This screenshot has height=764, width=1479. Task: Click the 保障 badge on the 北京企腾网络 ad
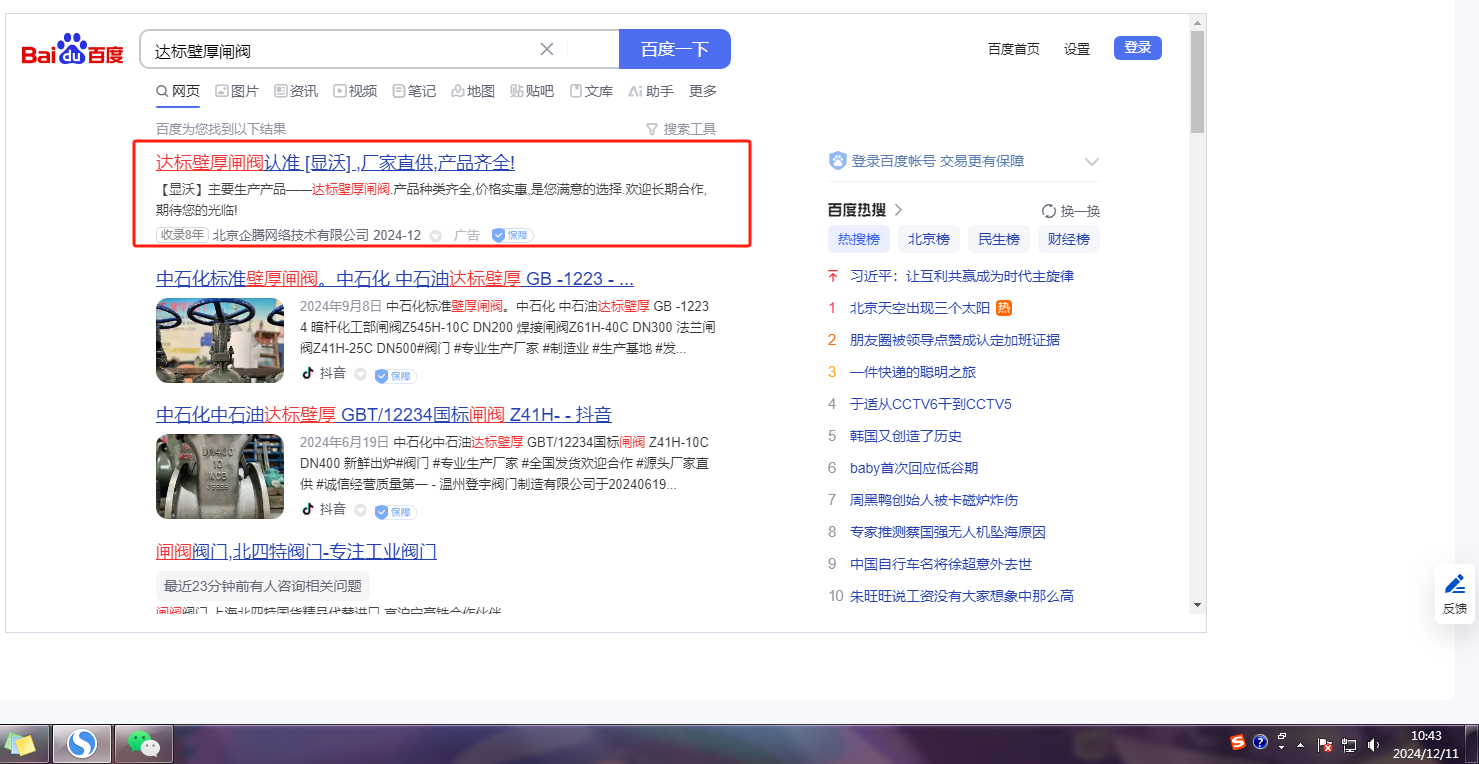[x=512, y=235]
